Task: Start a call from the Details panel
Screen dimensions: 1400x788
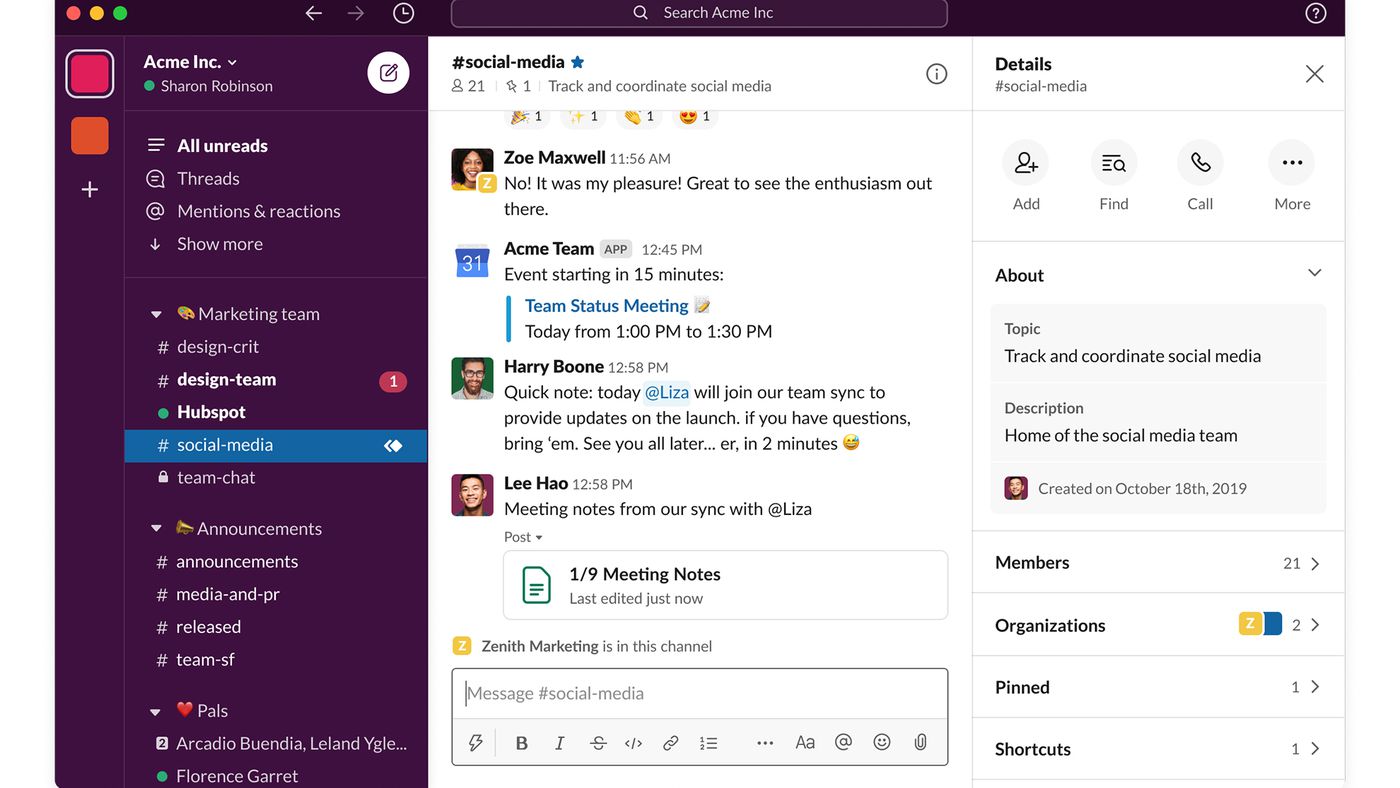Action: [1199, 162]
